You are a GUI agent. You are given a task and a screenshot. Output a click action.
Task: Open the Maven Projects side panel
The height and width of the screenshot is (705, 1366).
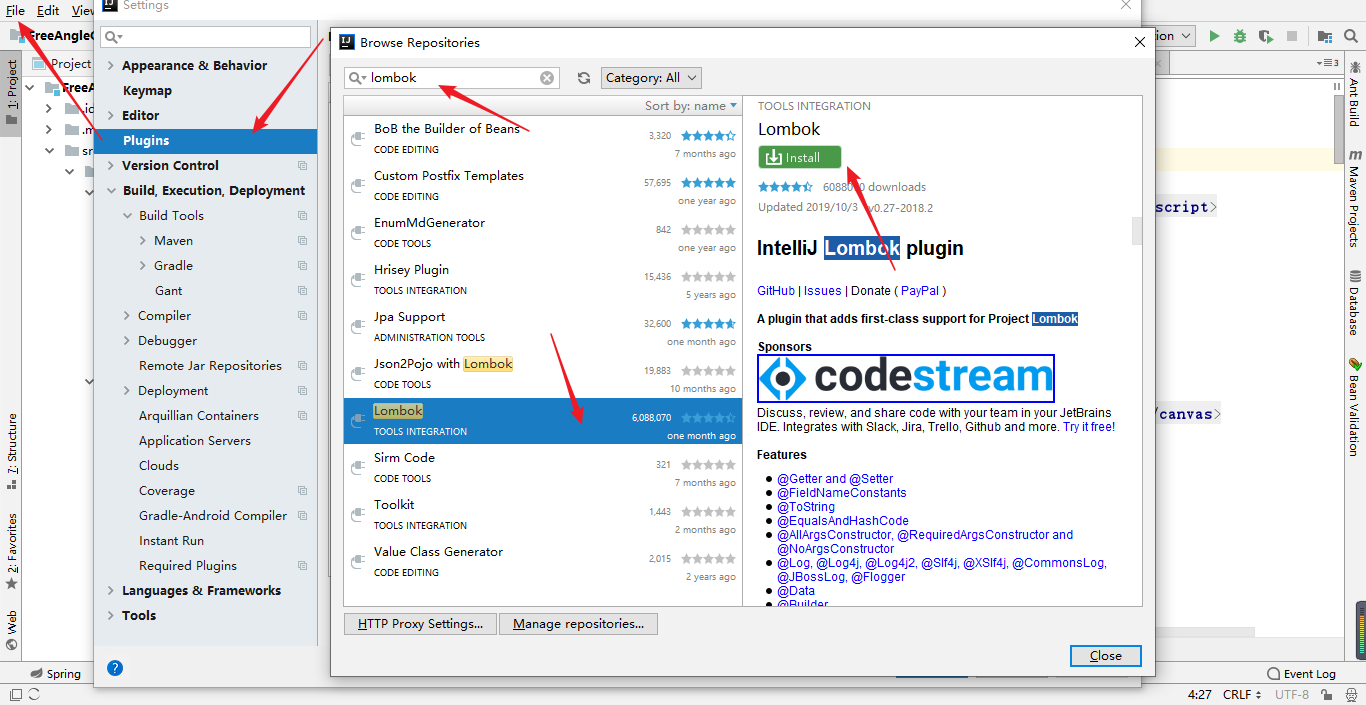(1355, 198)
